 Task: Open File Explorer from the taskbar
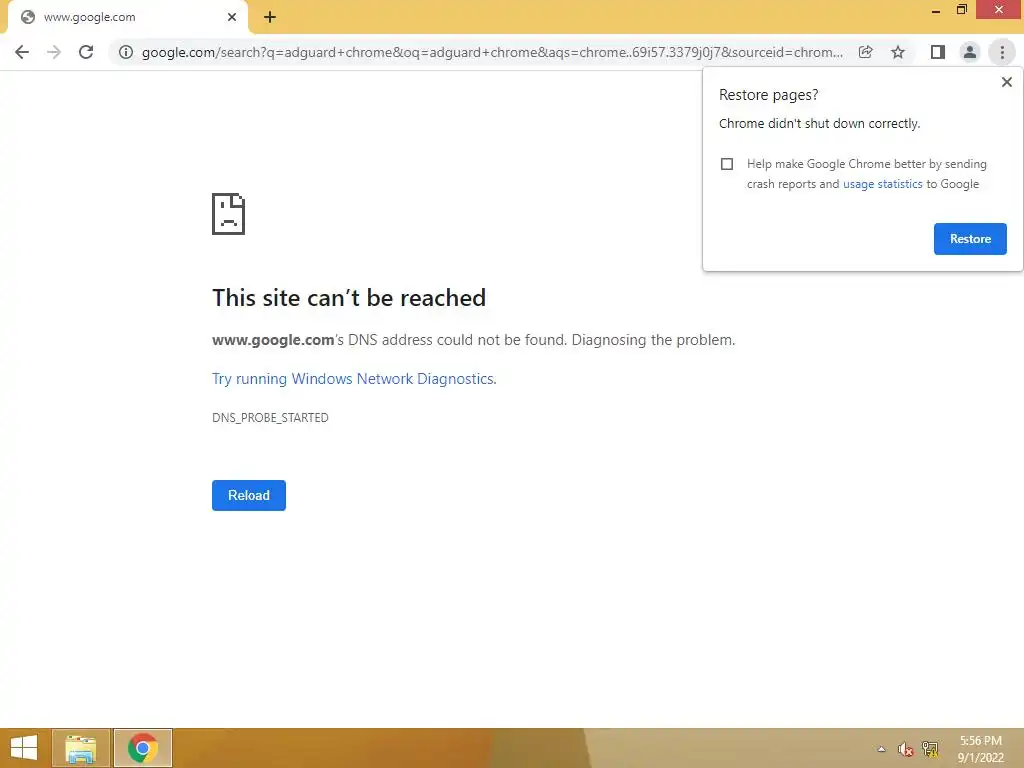(81, 748)
